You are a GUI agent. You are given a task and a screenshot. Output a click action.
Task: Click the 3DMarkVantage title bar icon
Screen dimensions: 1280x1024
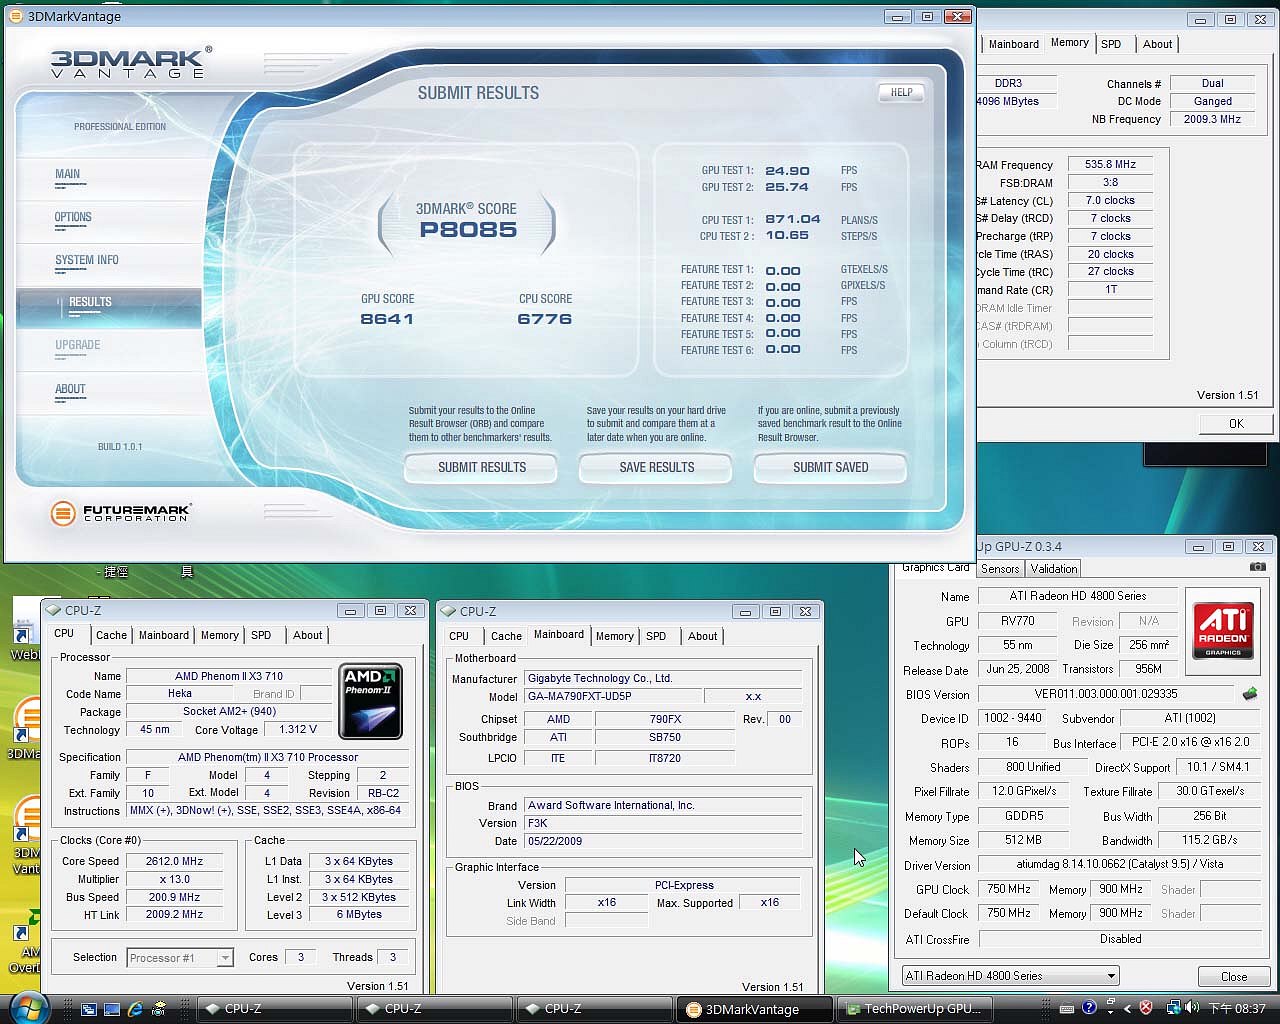[x=15, y=16]
